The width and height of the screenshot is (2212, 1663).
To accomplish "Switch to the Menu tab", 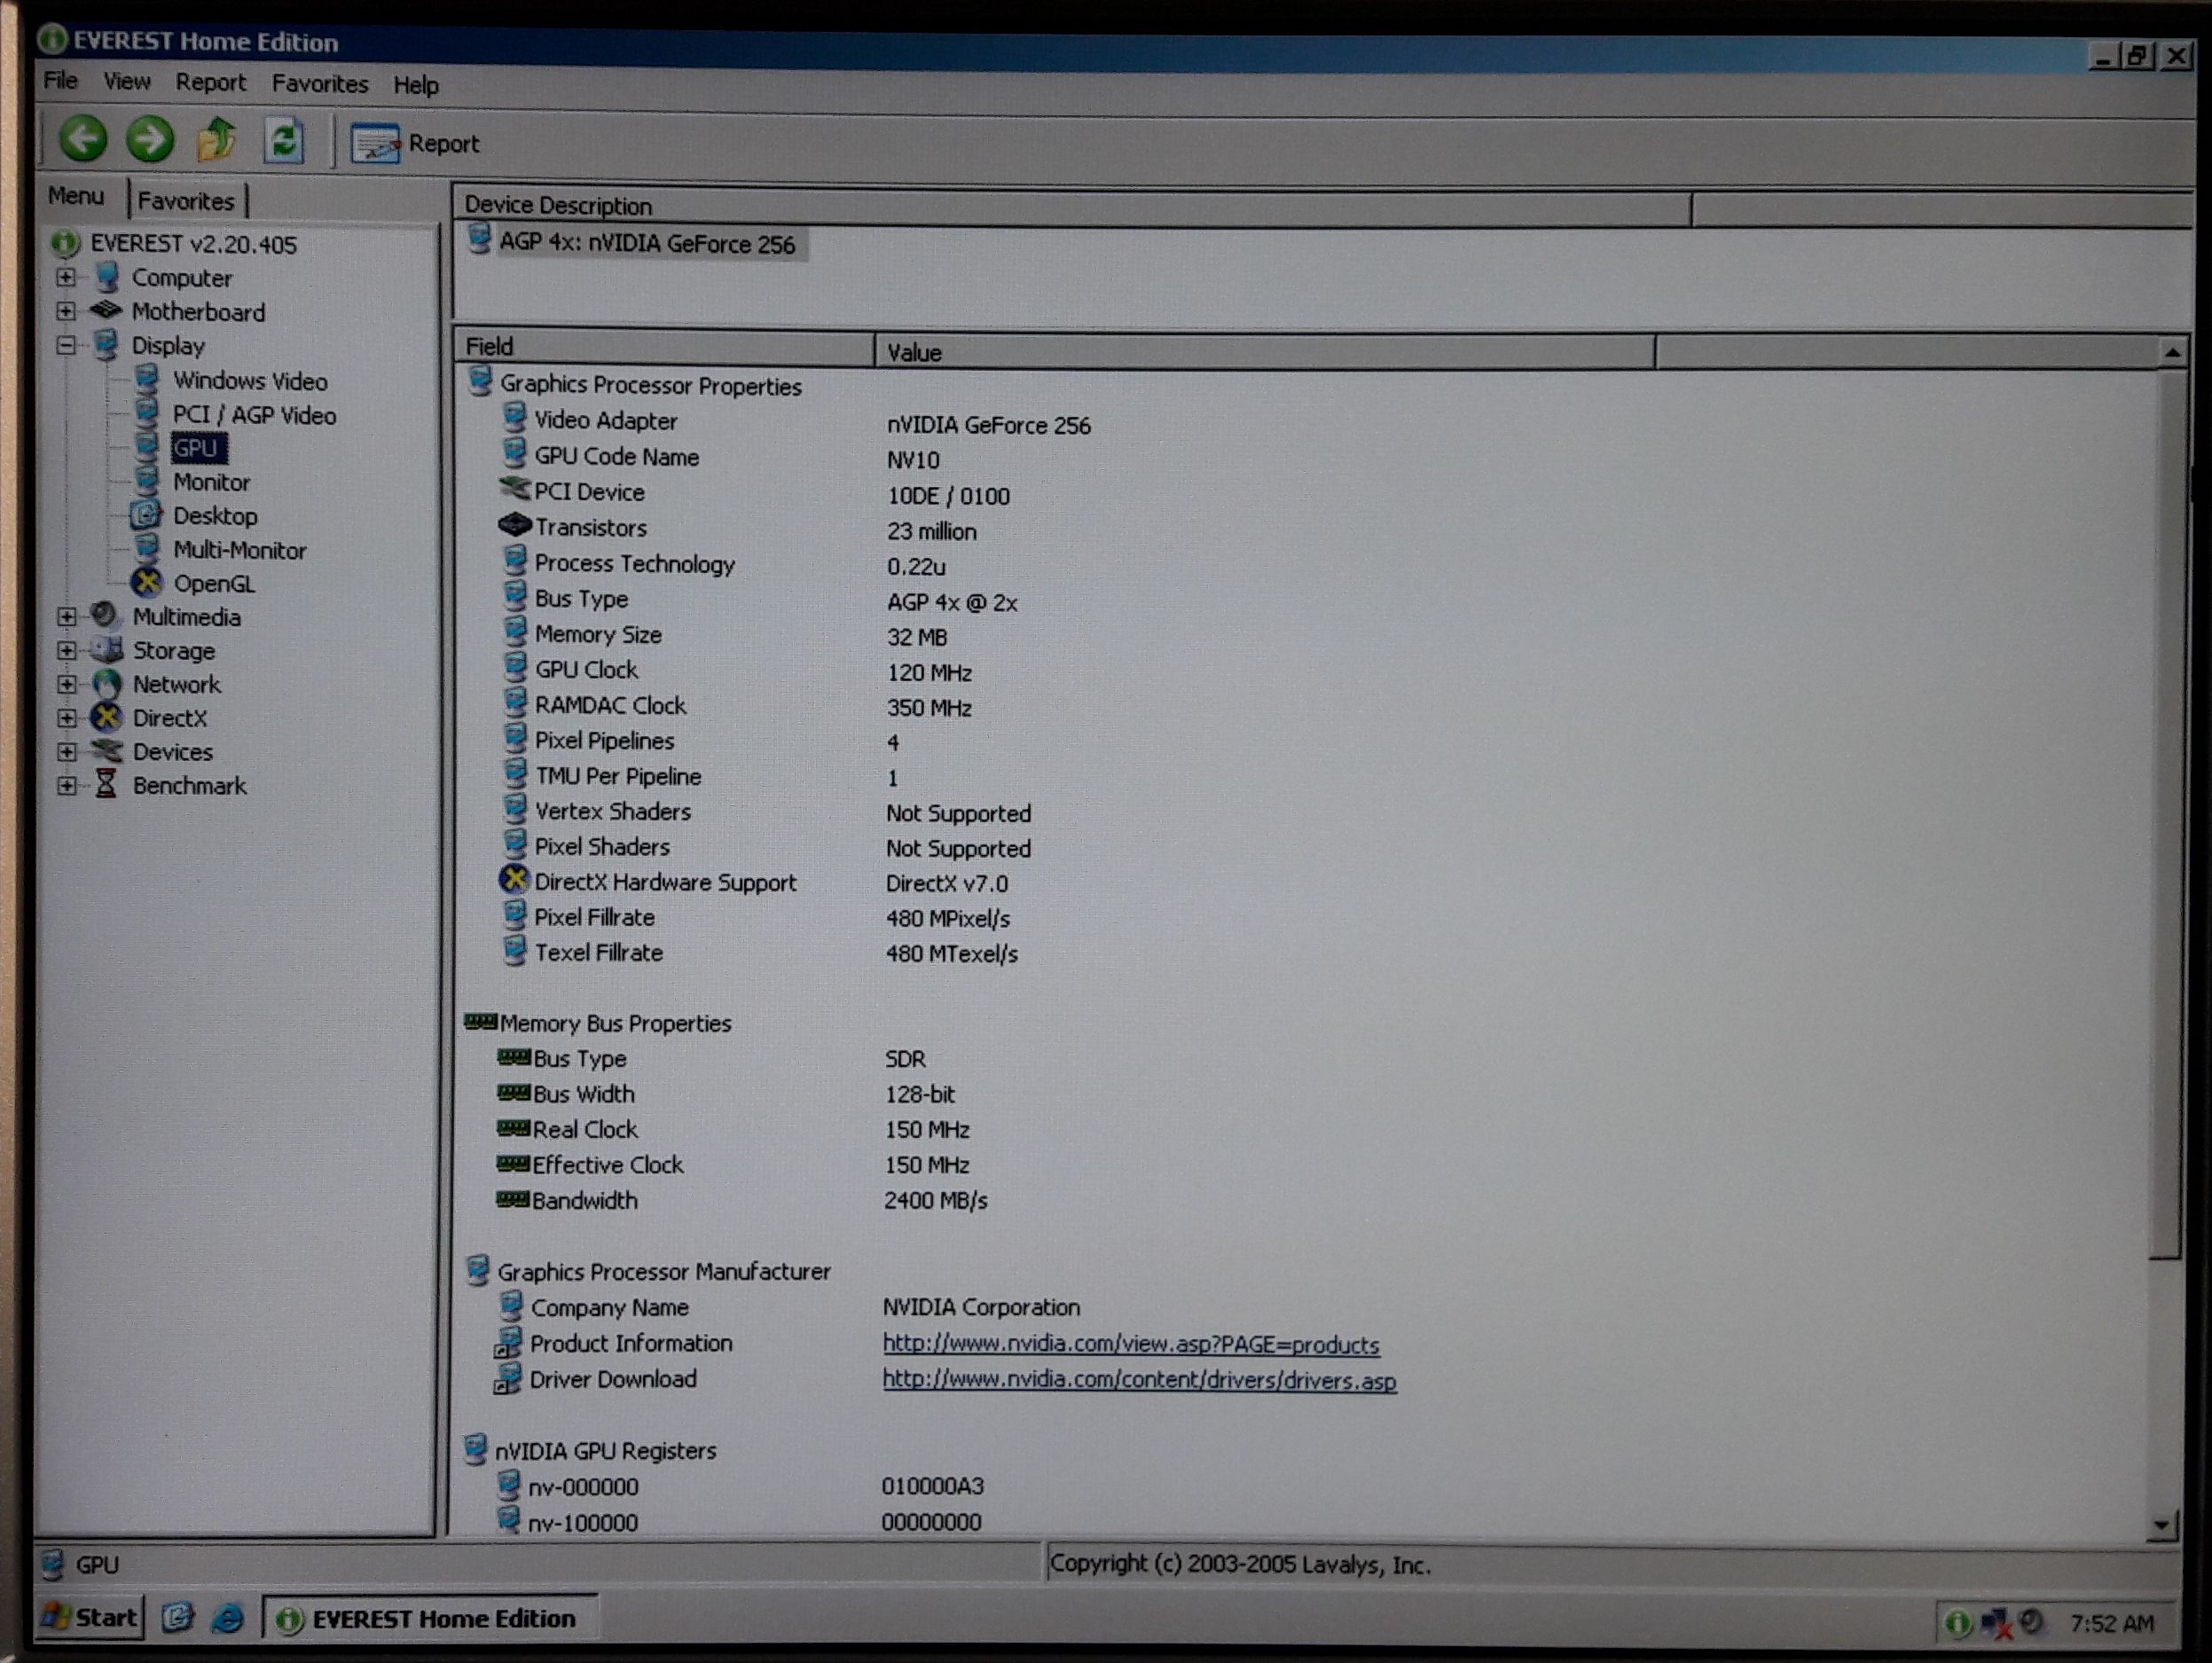I will 76,196.
